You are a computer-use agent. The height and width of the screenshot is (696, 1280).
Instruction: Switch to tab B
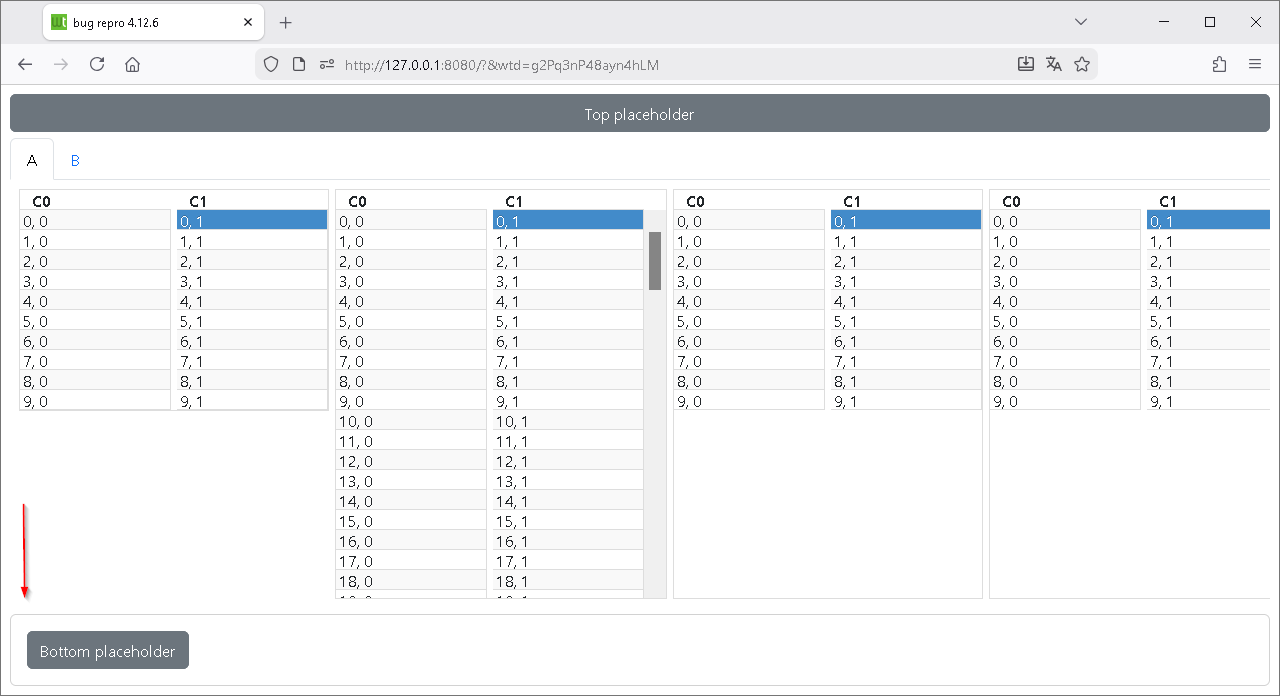tap(75, 160)
